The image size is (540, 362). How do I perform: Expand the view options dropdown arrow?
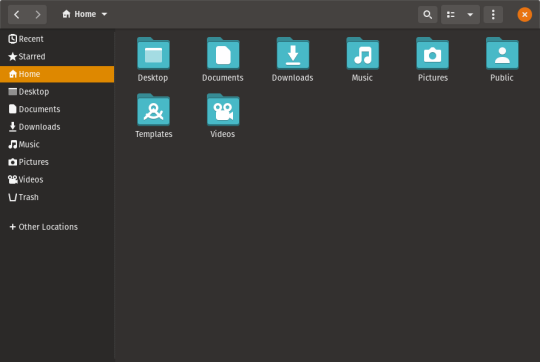pos(470,14)
